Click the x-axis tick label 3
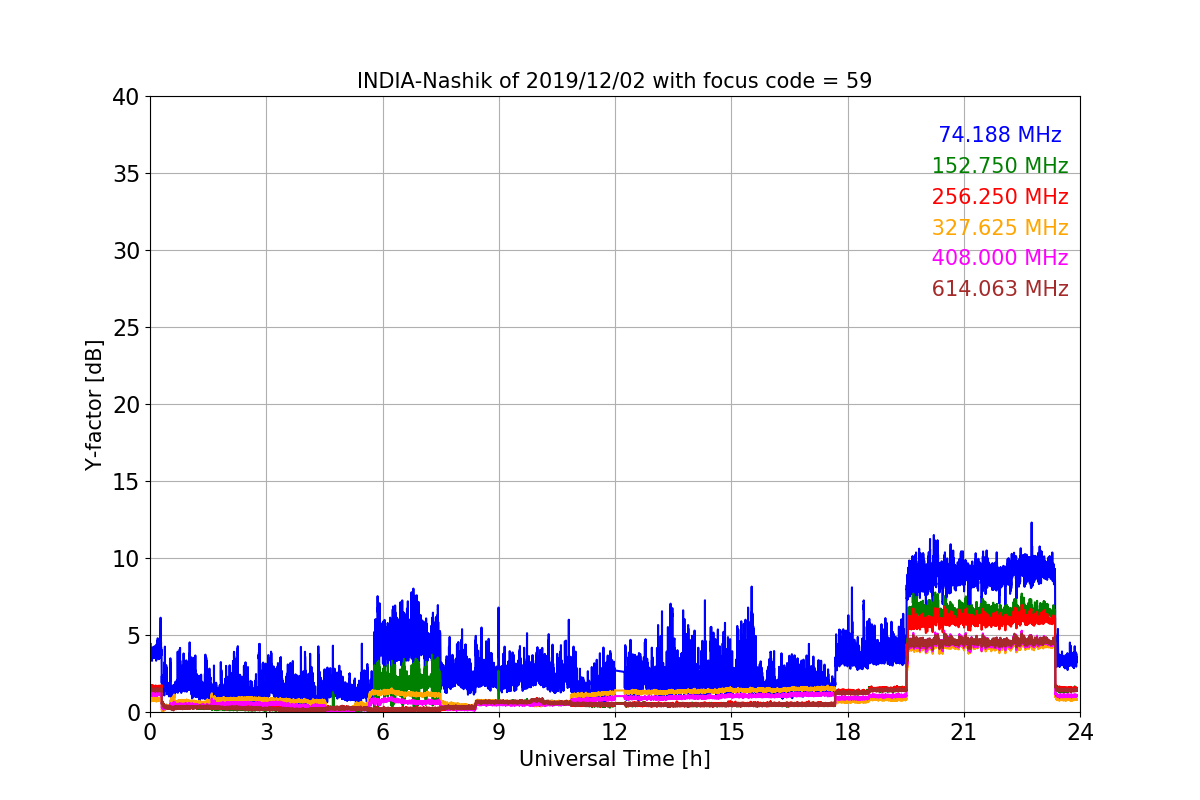 [266, 731]
